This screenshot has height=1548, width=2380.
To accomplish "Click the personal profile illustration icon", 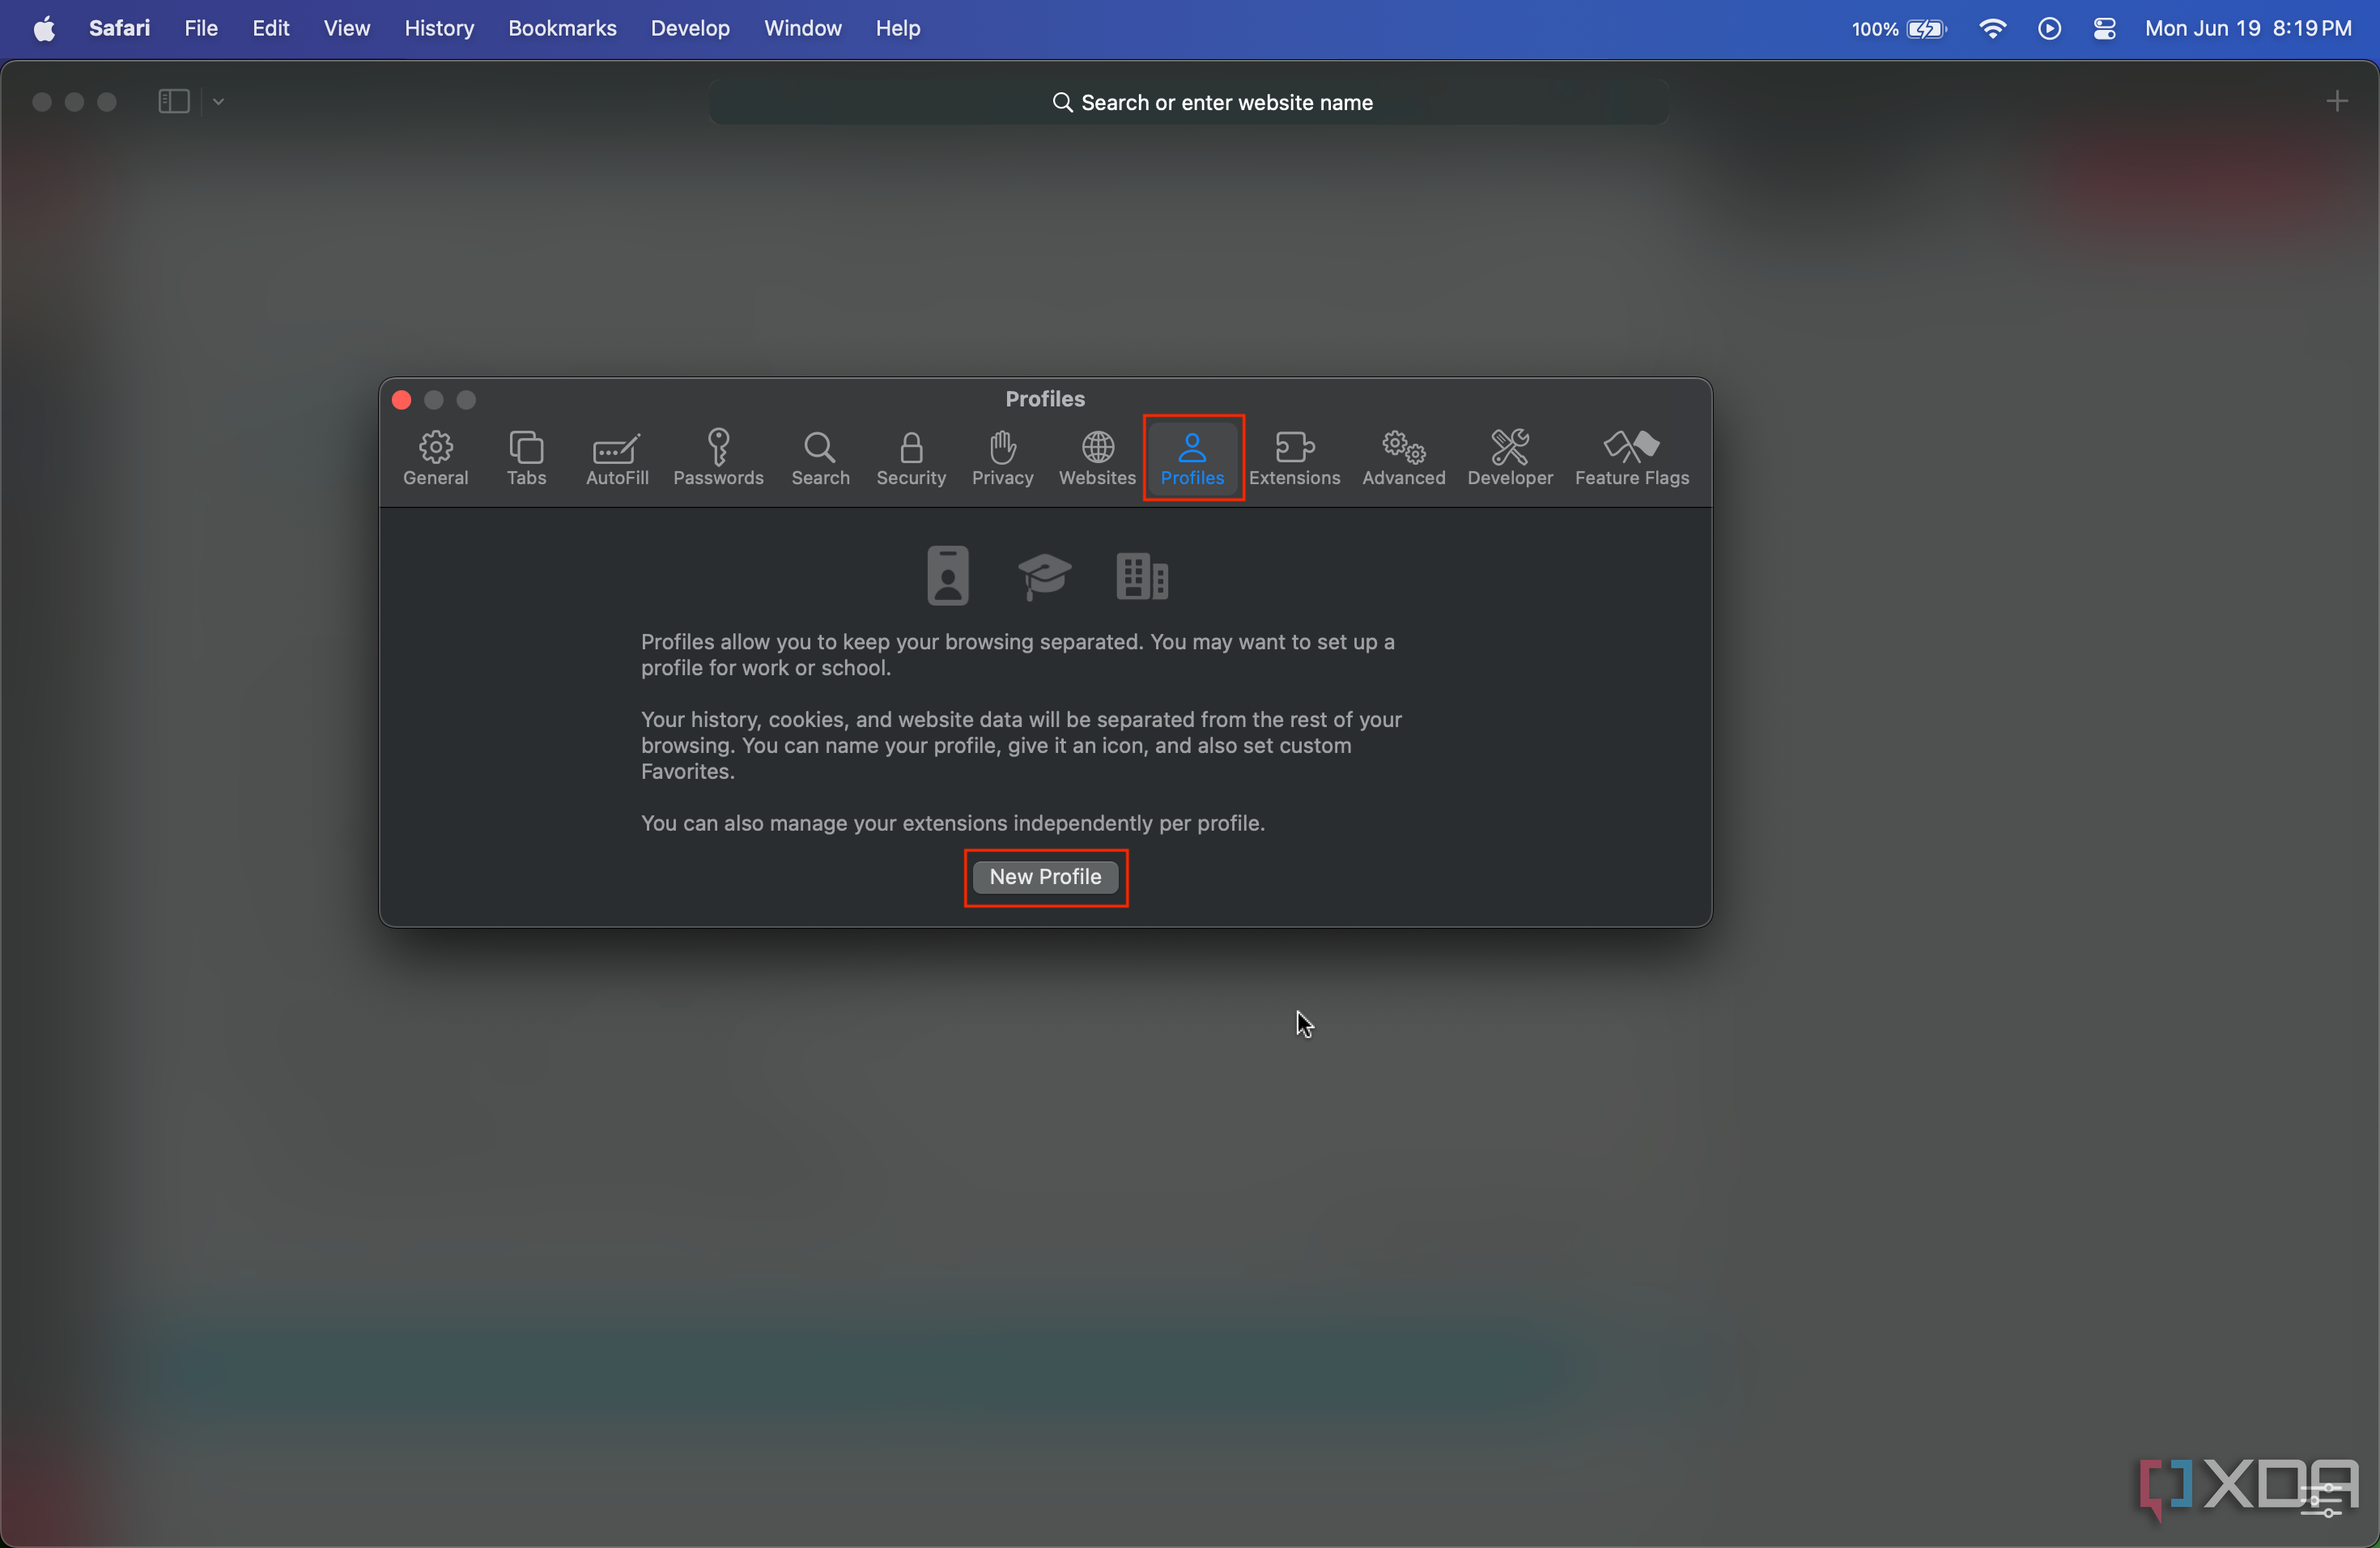I will coord(947,574).
